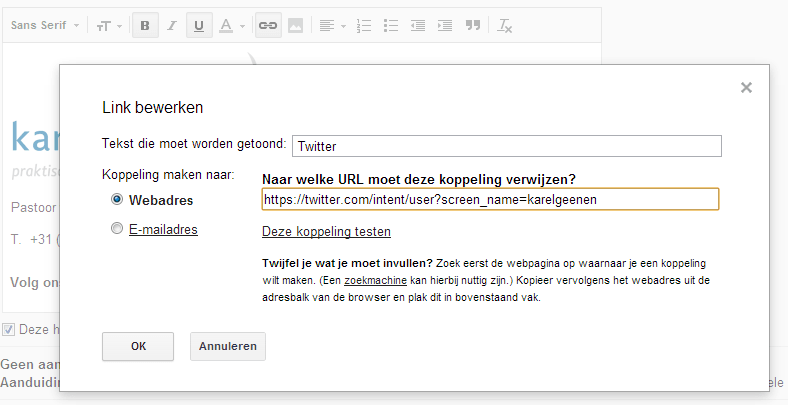Apply blockquote formatting
788x405 pixels.
(x=472, y=26)
